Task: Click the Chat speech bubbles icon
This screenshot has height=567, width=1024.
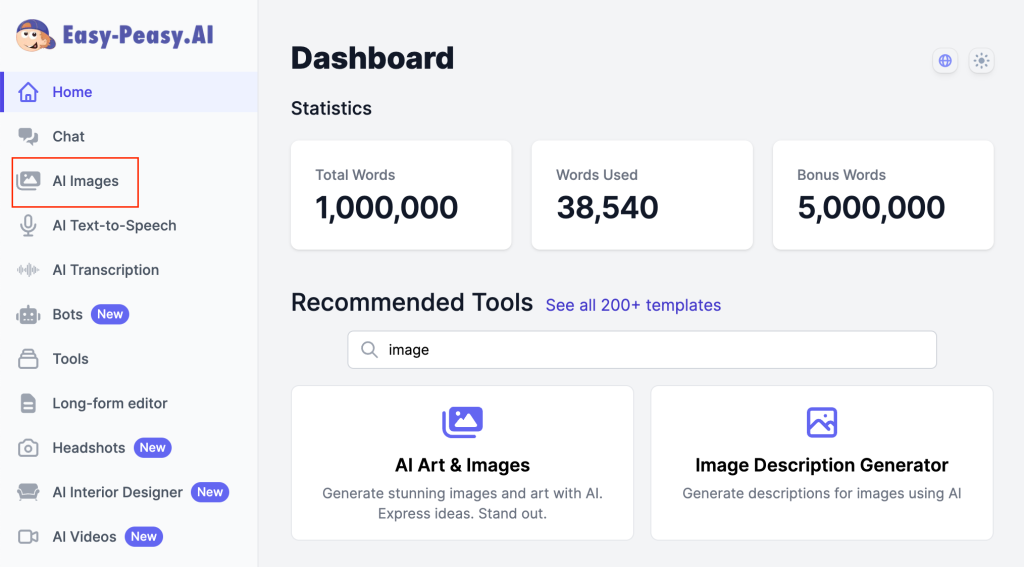Action: (x=28, y=137)
